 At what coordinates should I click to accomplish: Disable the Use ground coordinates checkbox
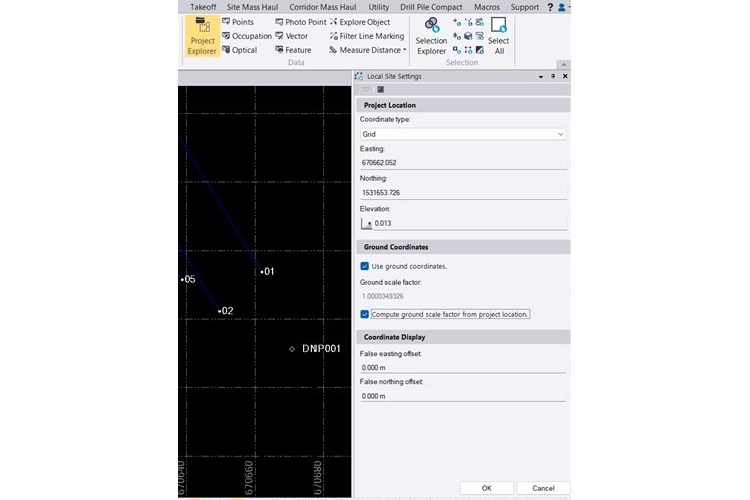tap(365, 266)
